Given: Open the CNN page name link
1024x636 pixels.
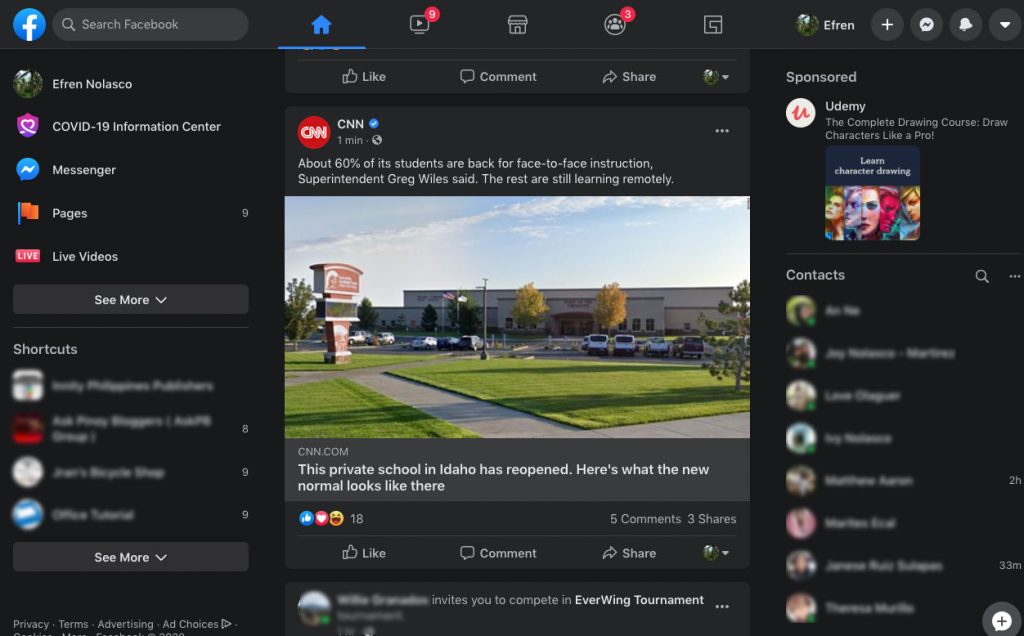Looking at the screenshot, I should coord(350,124).
